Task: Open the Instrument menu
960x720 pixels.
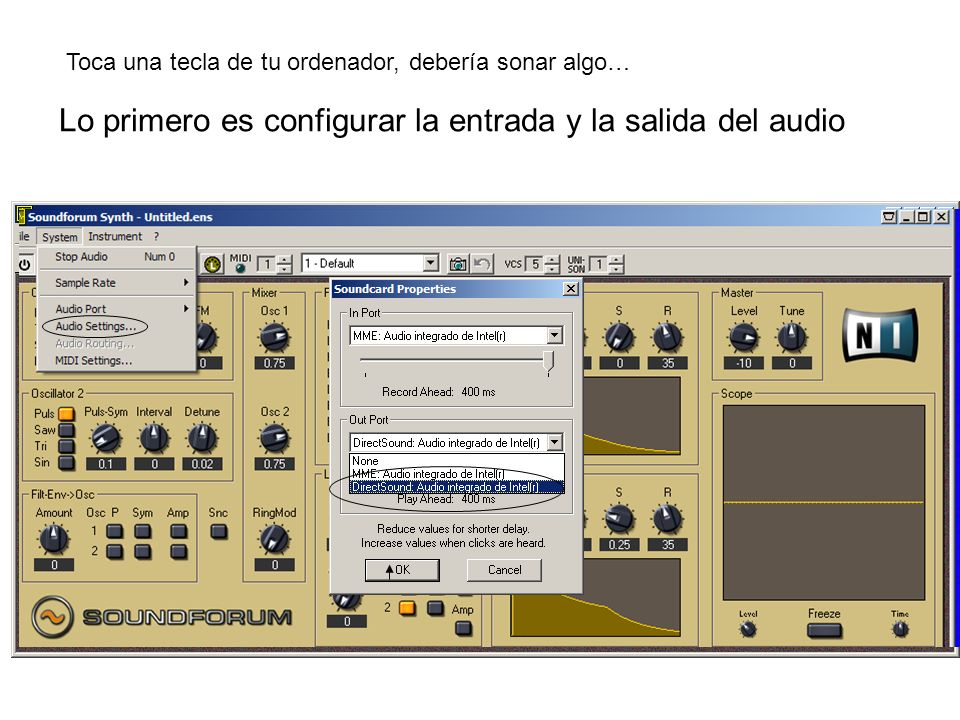Action: pos(114,236)
